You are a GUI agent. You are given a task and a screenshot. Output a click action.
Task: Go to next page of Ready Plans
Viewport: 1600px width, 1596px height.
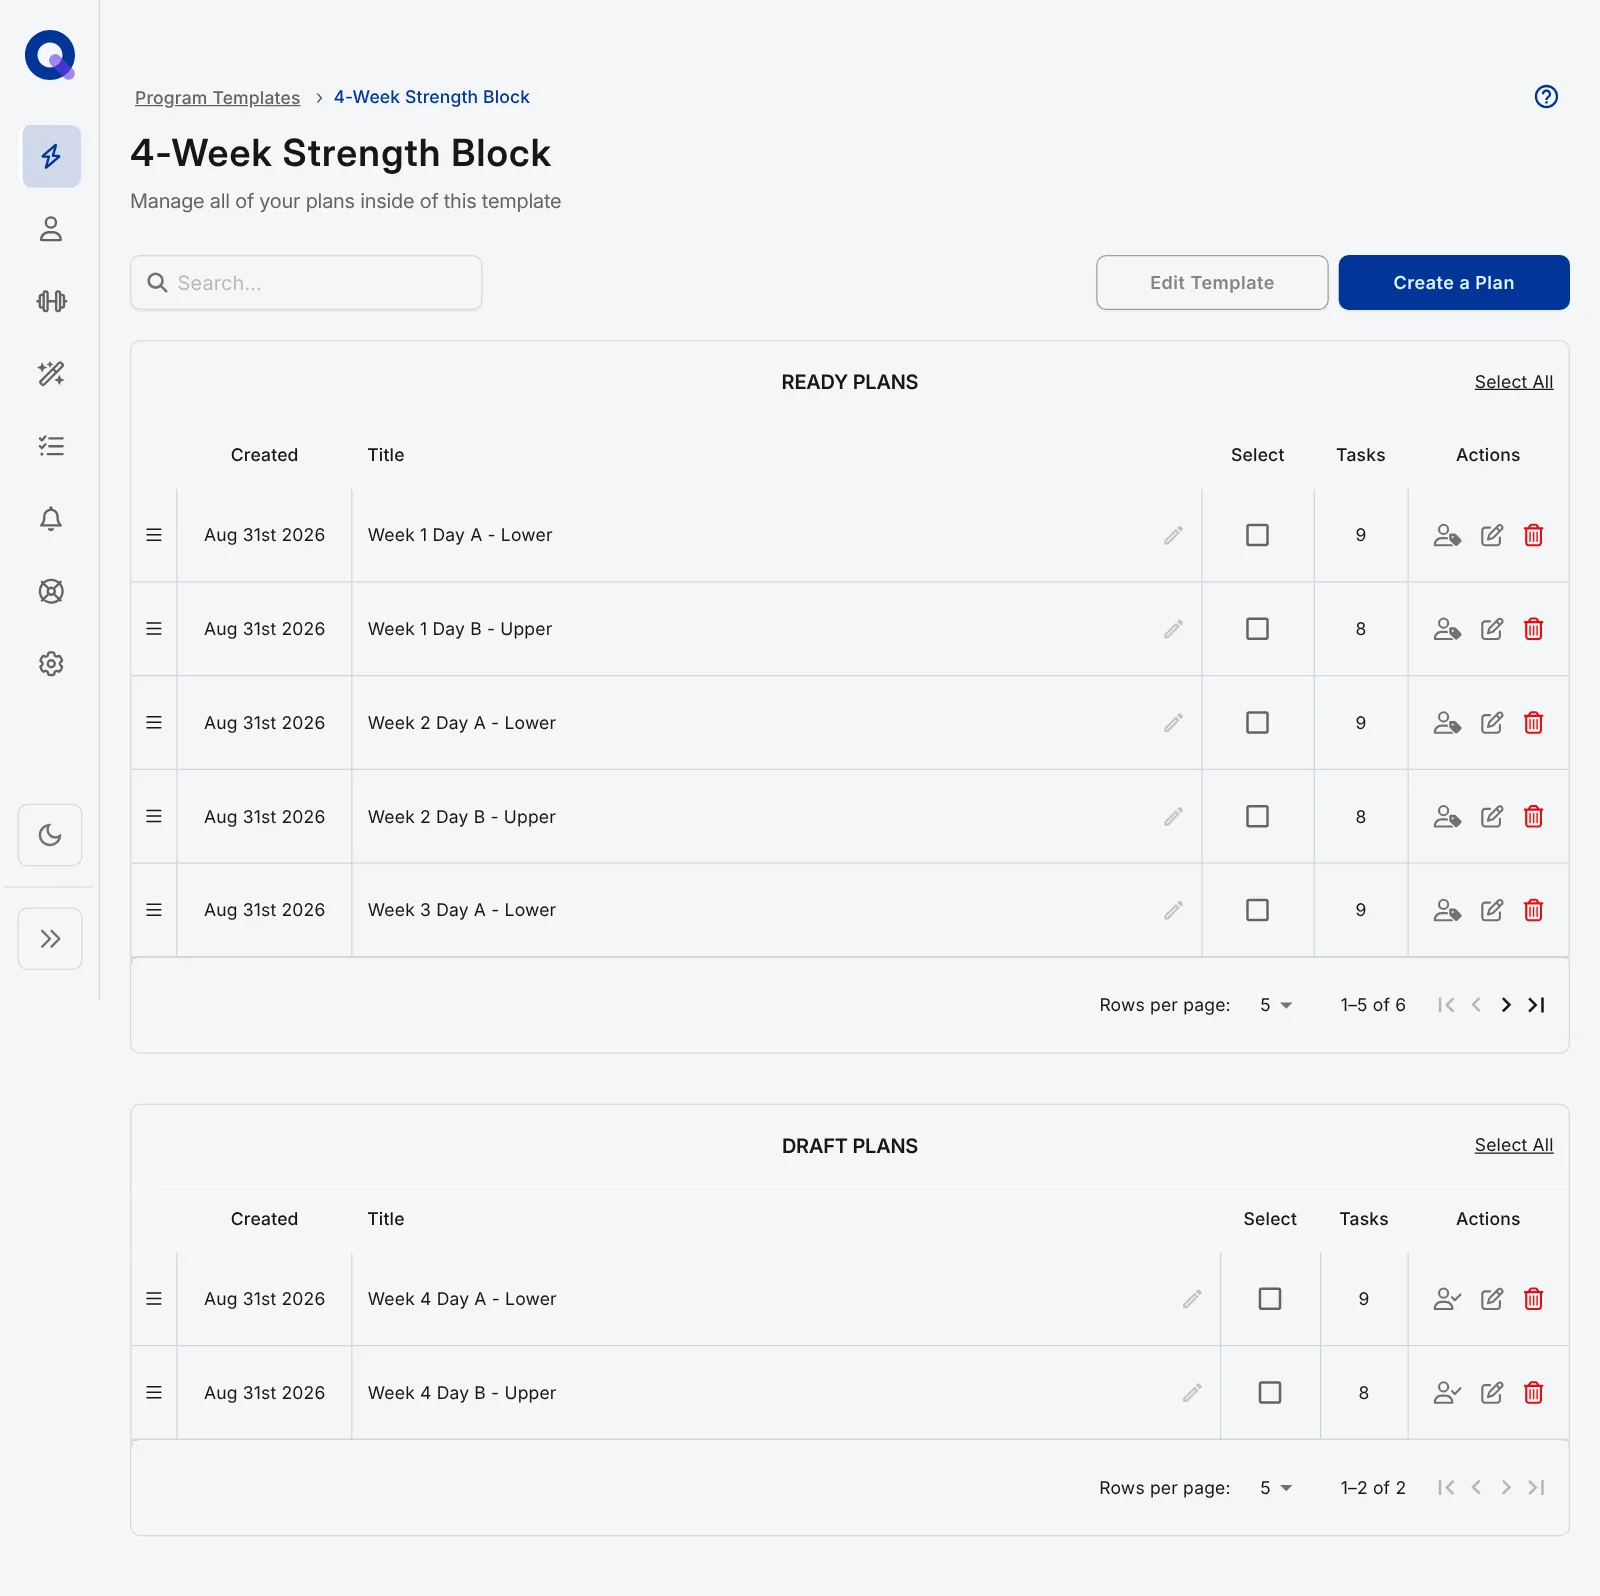[1506, 1005]
